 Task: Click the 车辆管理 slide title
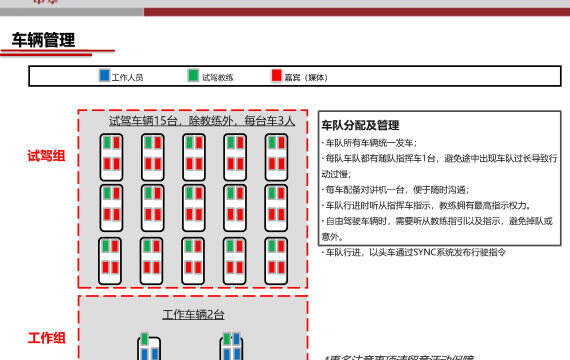coord(43,40)
